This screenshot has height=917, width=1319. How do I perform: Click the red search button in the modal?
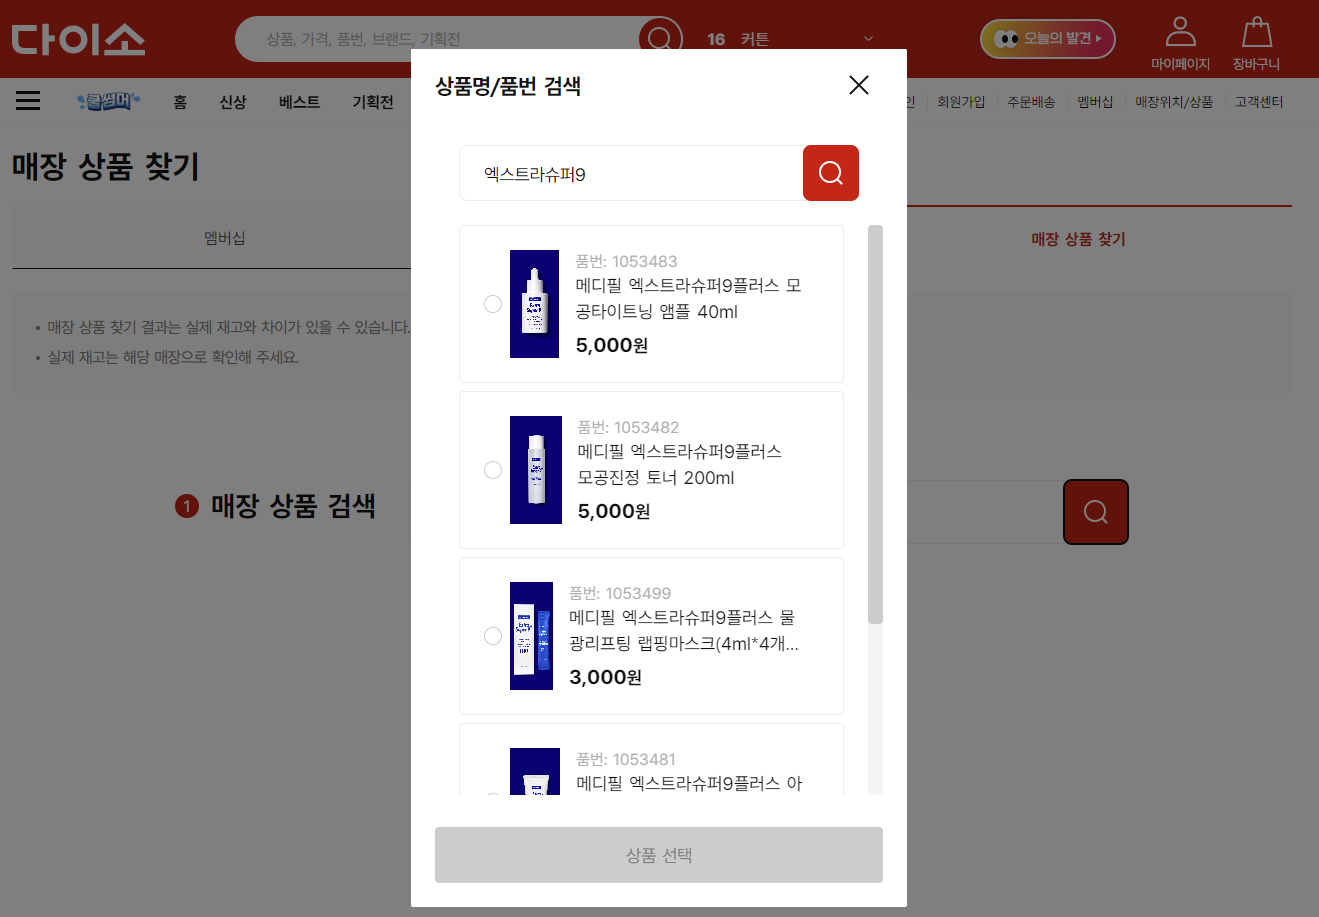[x=830, y=173]
